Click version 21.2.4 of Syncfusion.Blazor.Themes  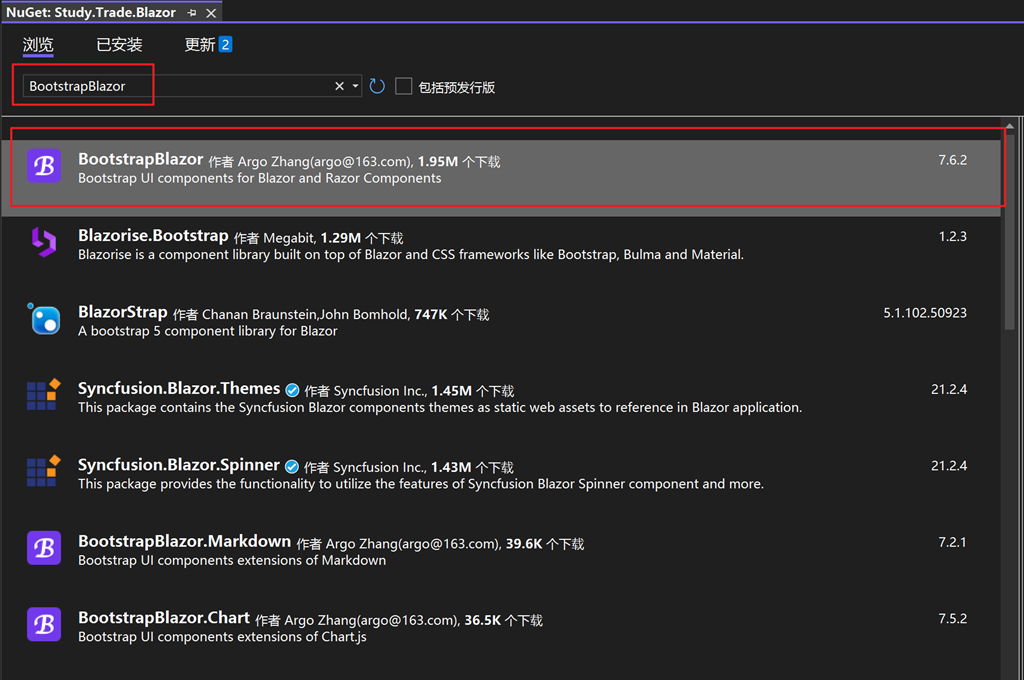[x=949, y=389]
